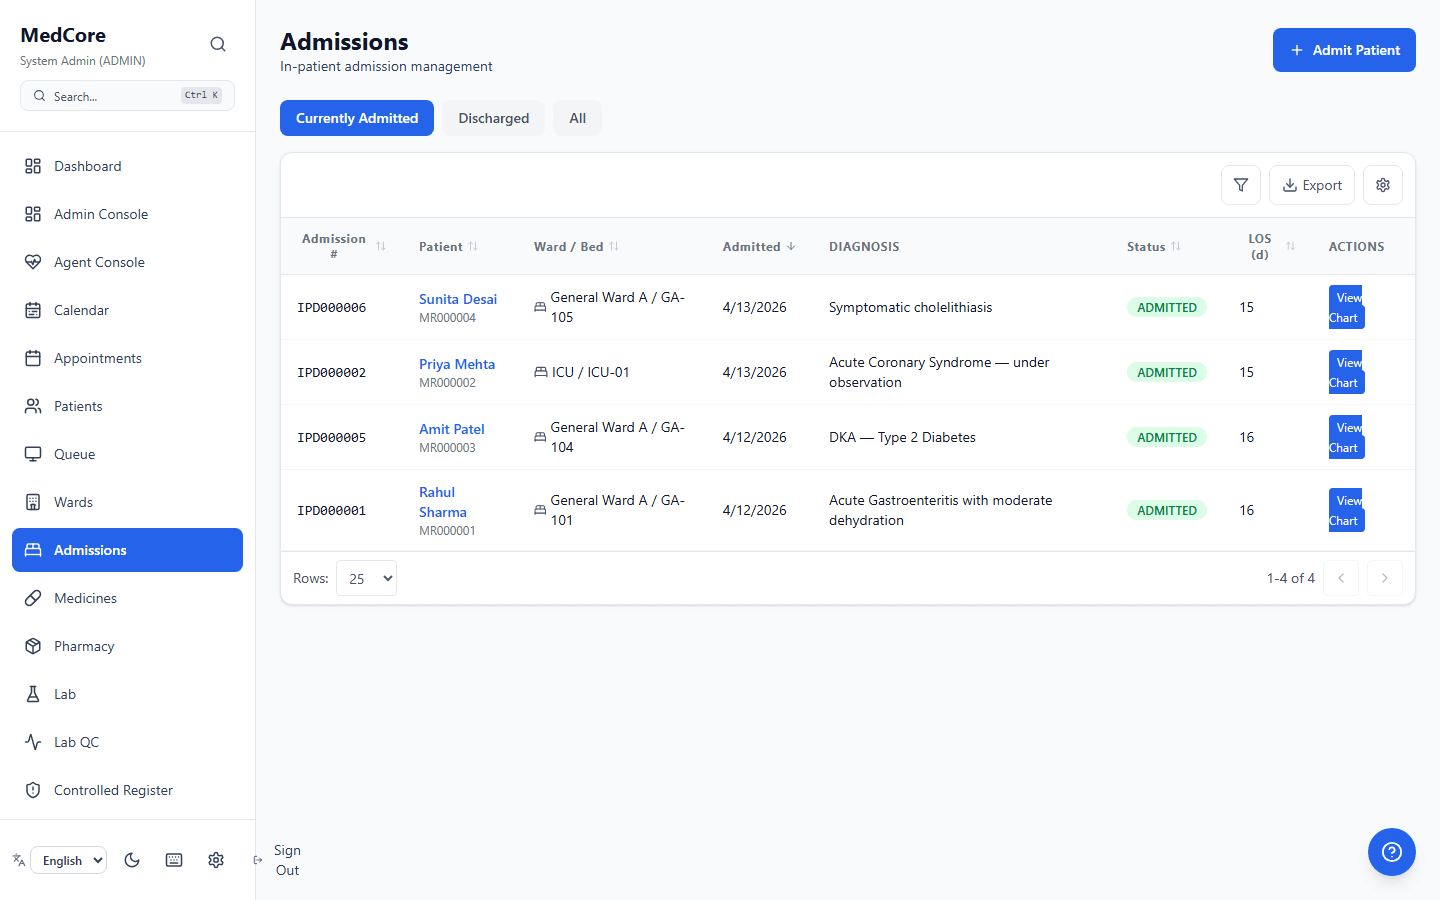Open the help question-mark button
Image resolution: width=1440 pixels, height=900 pixels.
(1392, 852)
